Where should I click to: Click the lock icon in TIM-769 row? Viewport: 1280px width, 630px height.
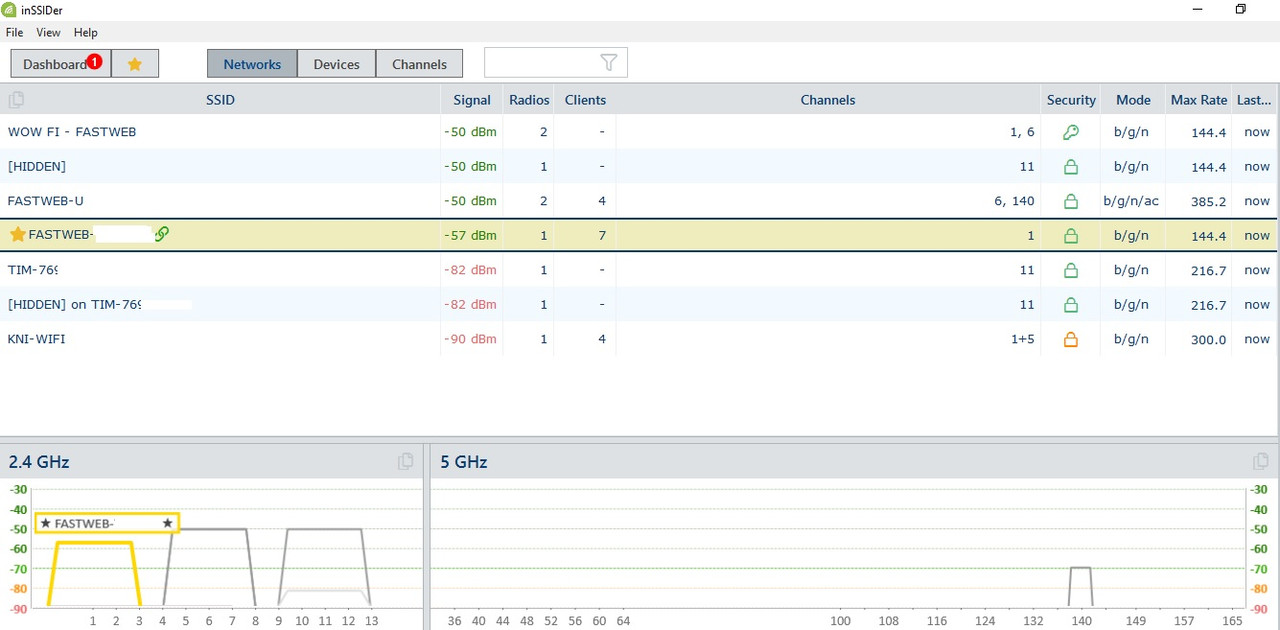click(x=1071, y=270)
